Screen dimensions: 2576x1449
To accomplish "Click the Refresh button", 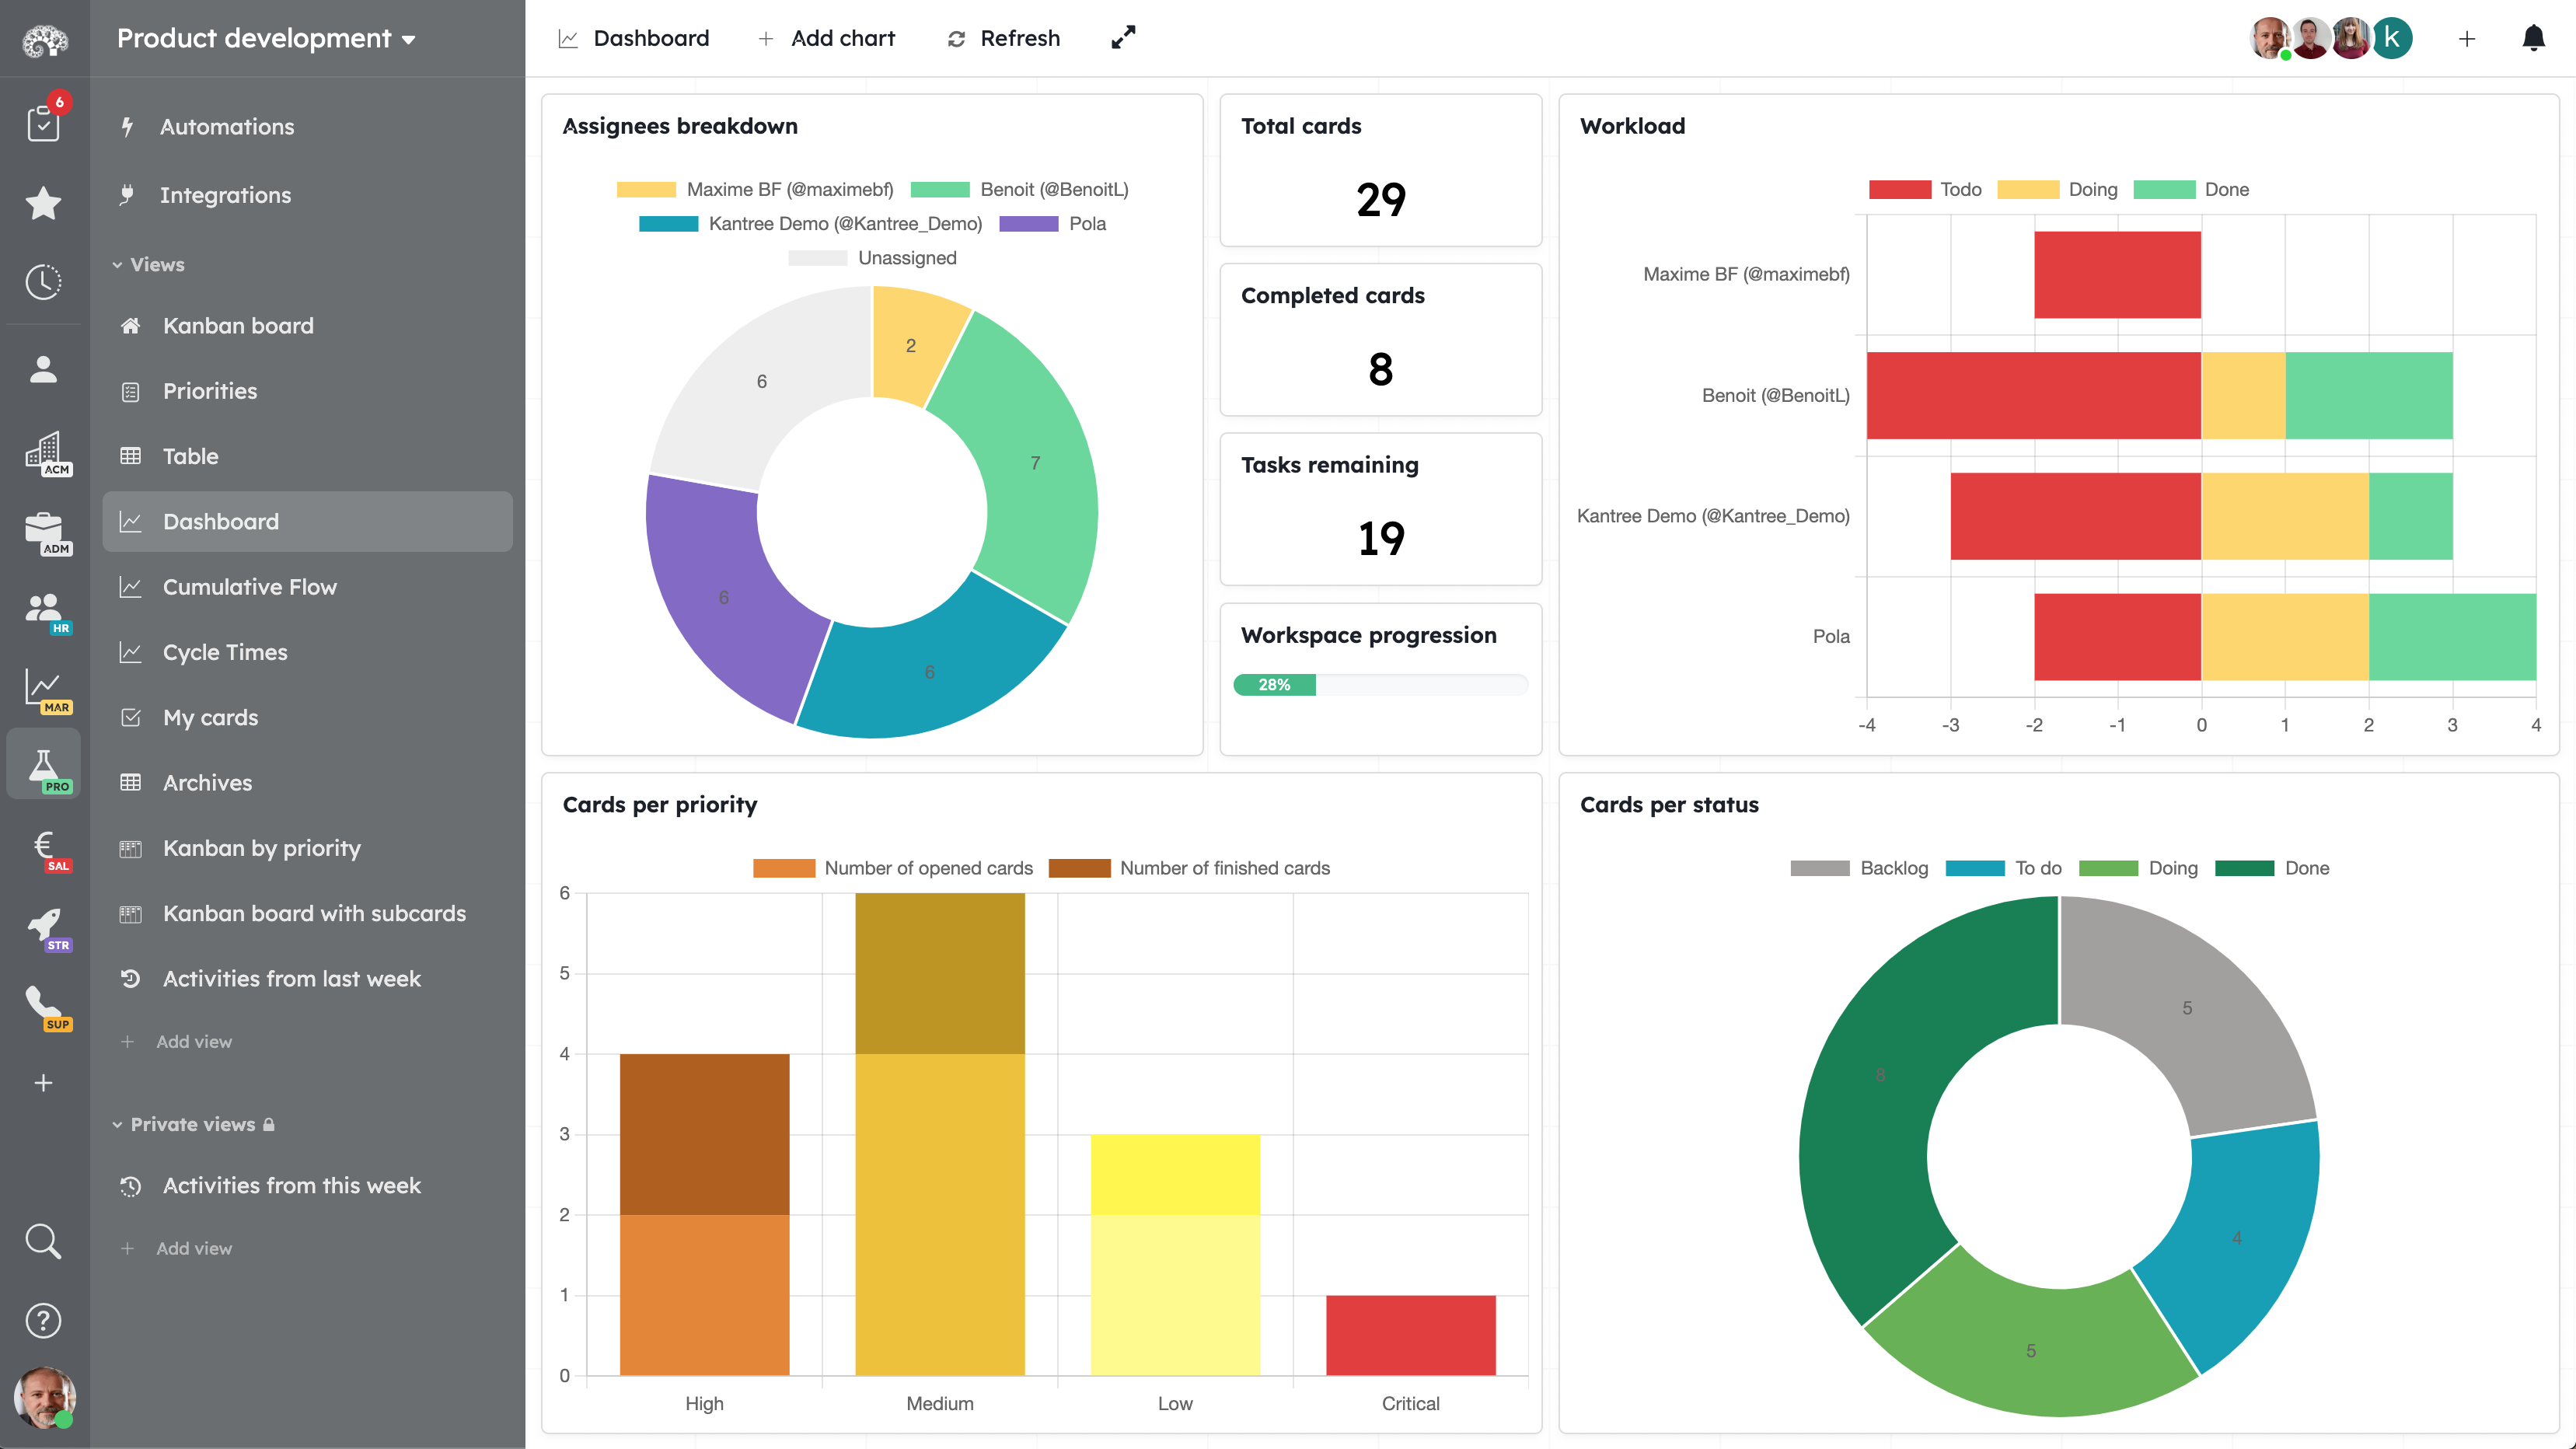I will 1003,38.
